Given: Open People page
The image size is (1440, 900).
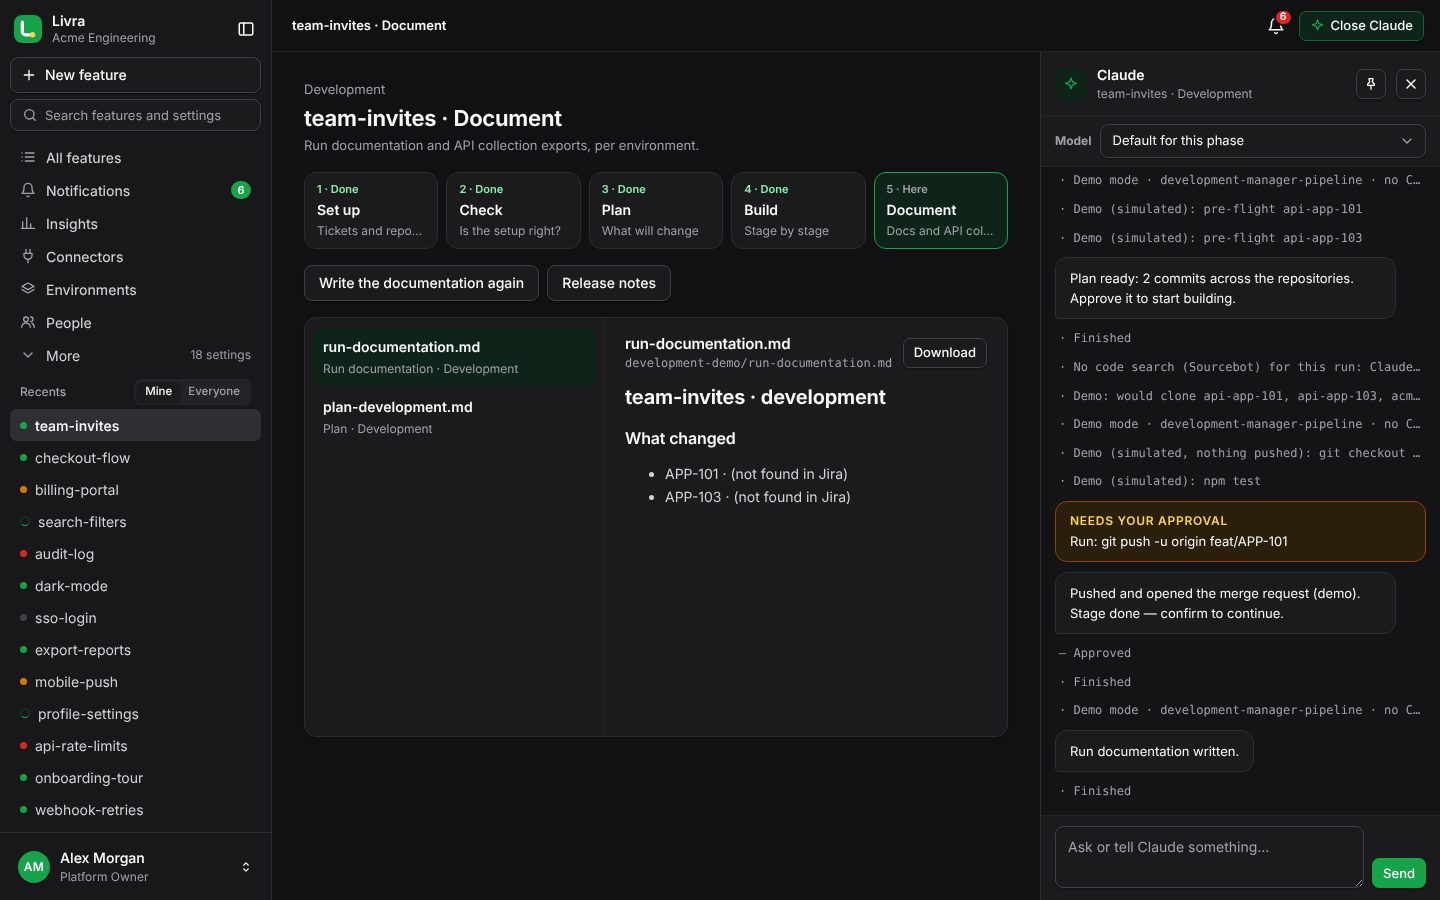Looking at the screenshot, I should [x=135, y=323].
